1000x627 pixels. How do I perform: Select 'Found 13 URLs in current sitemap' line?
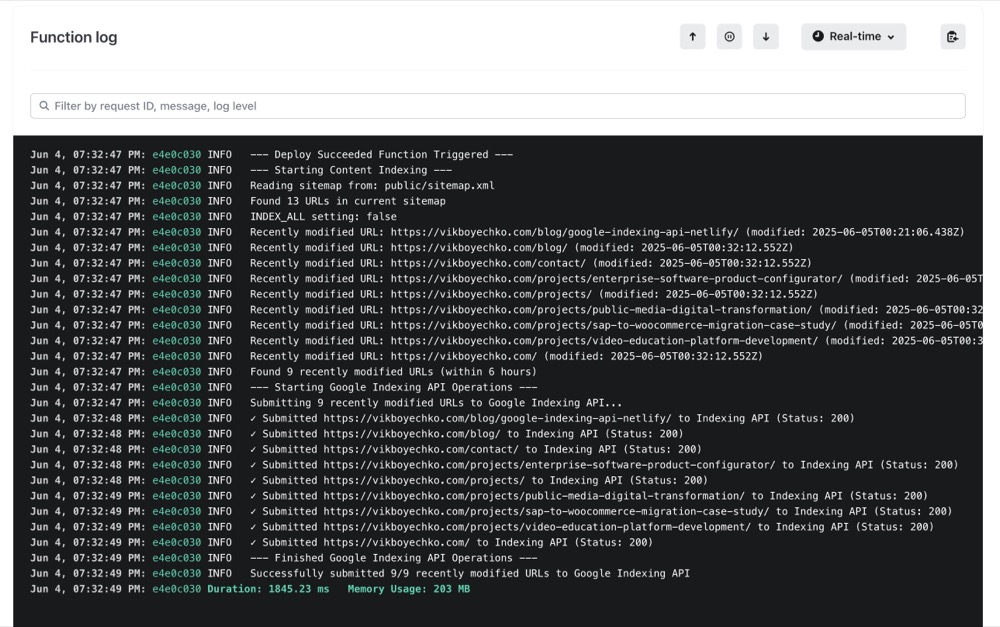click(238, 201)
